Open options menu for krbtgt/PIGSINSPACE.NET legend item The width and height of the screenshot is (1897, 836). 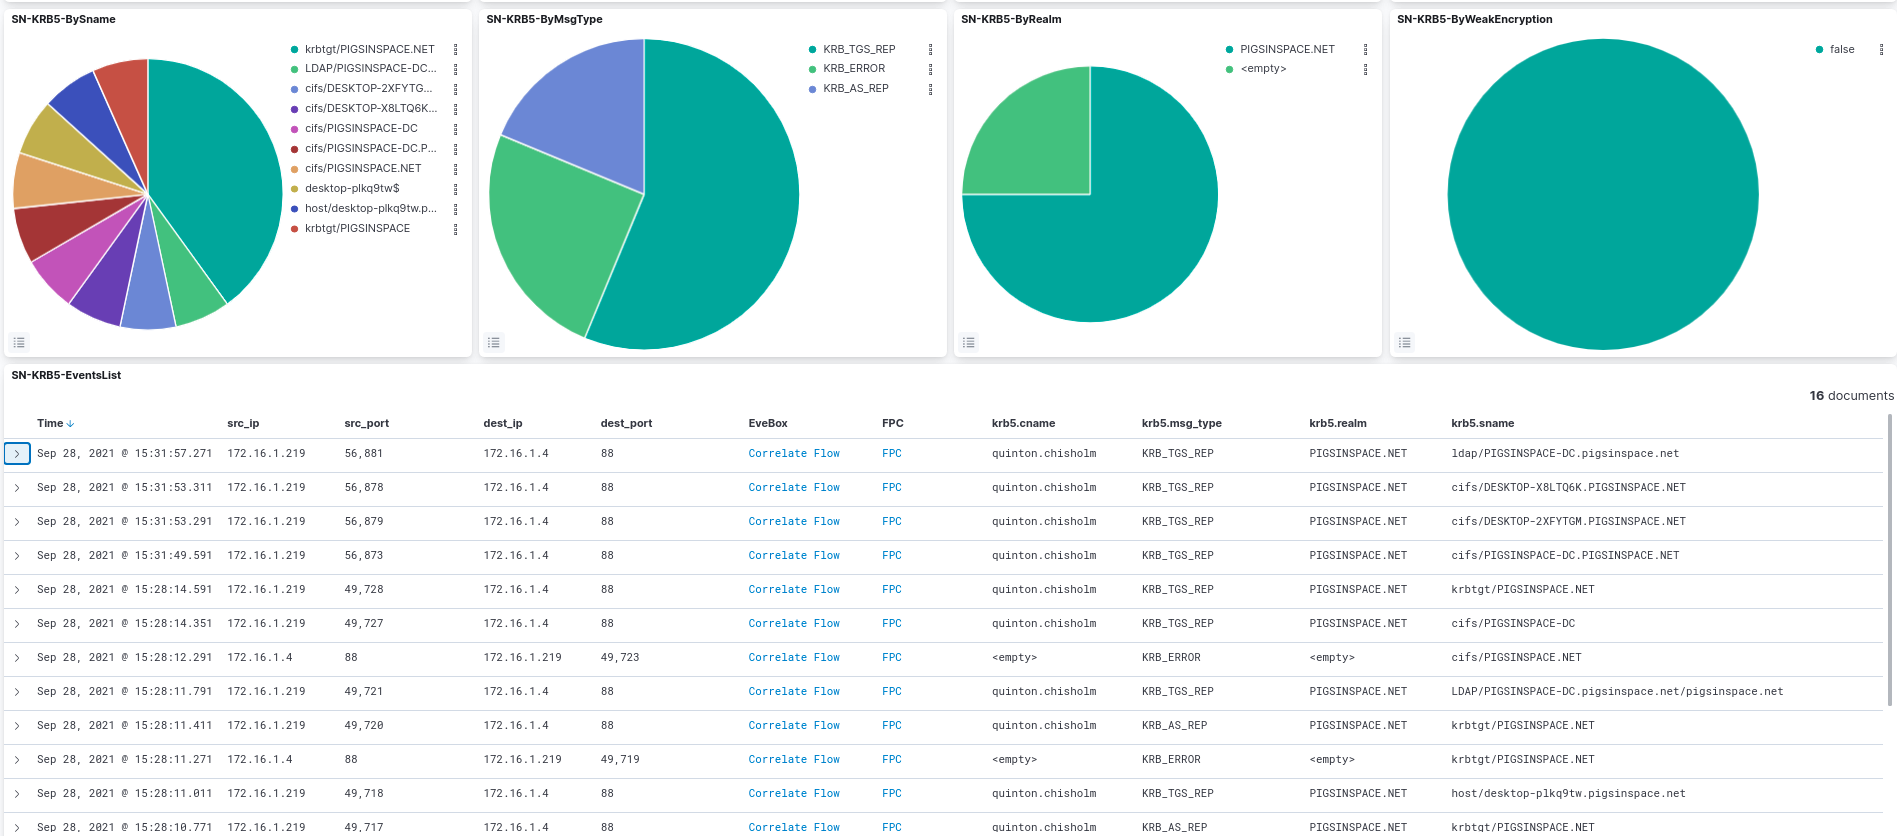[x=456, y=49]
